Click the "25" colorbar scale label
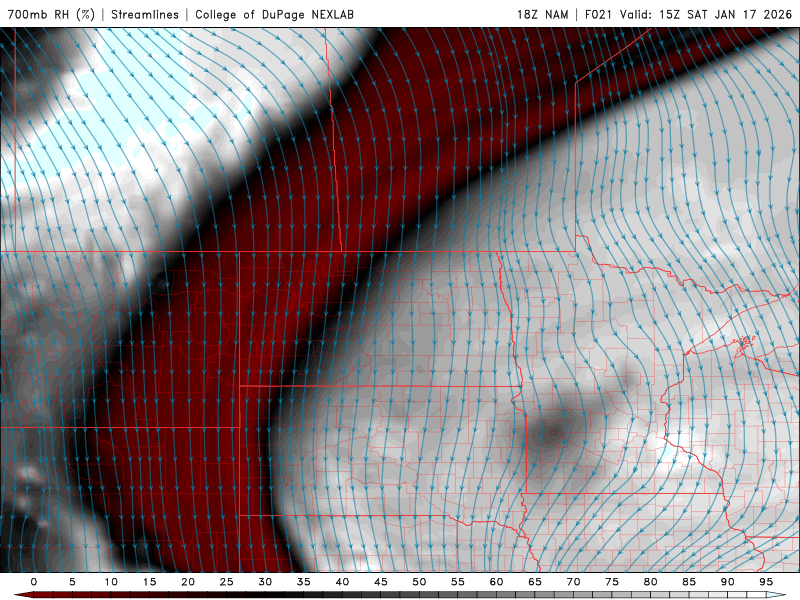 226,582
